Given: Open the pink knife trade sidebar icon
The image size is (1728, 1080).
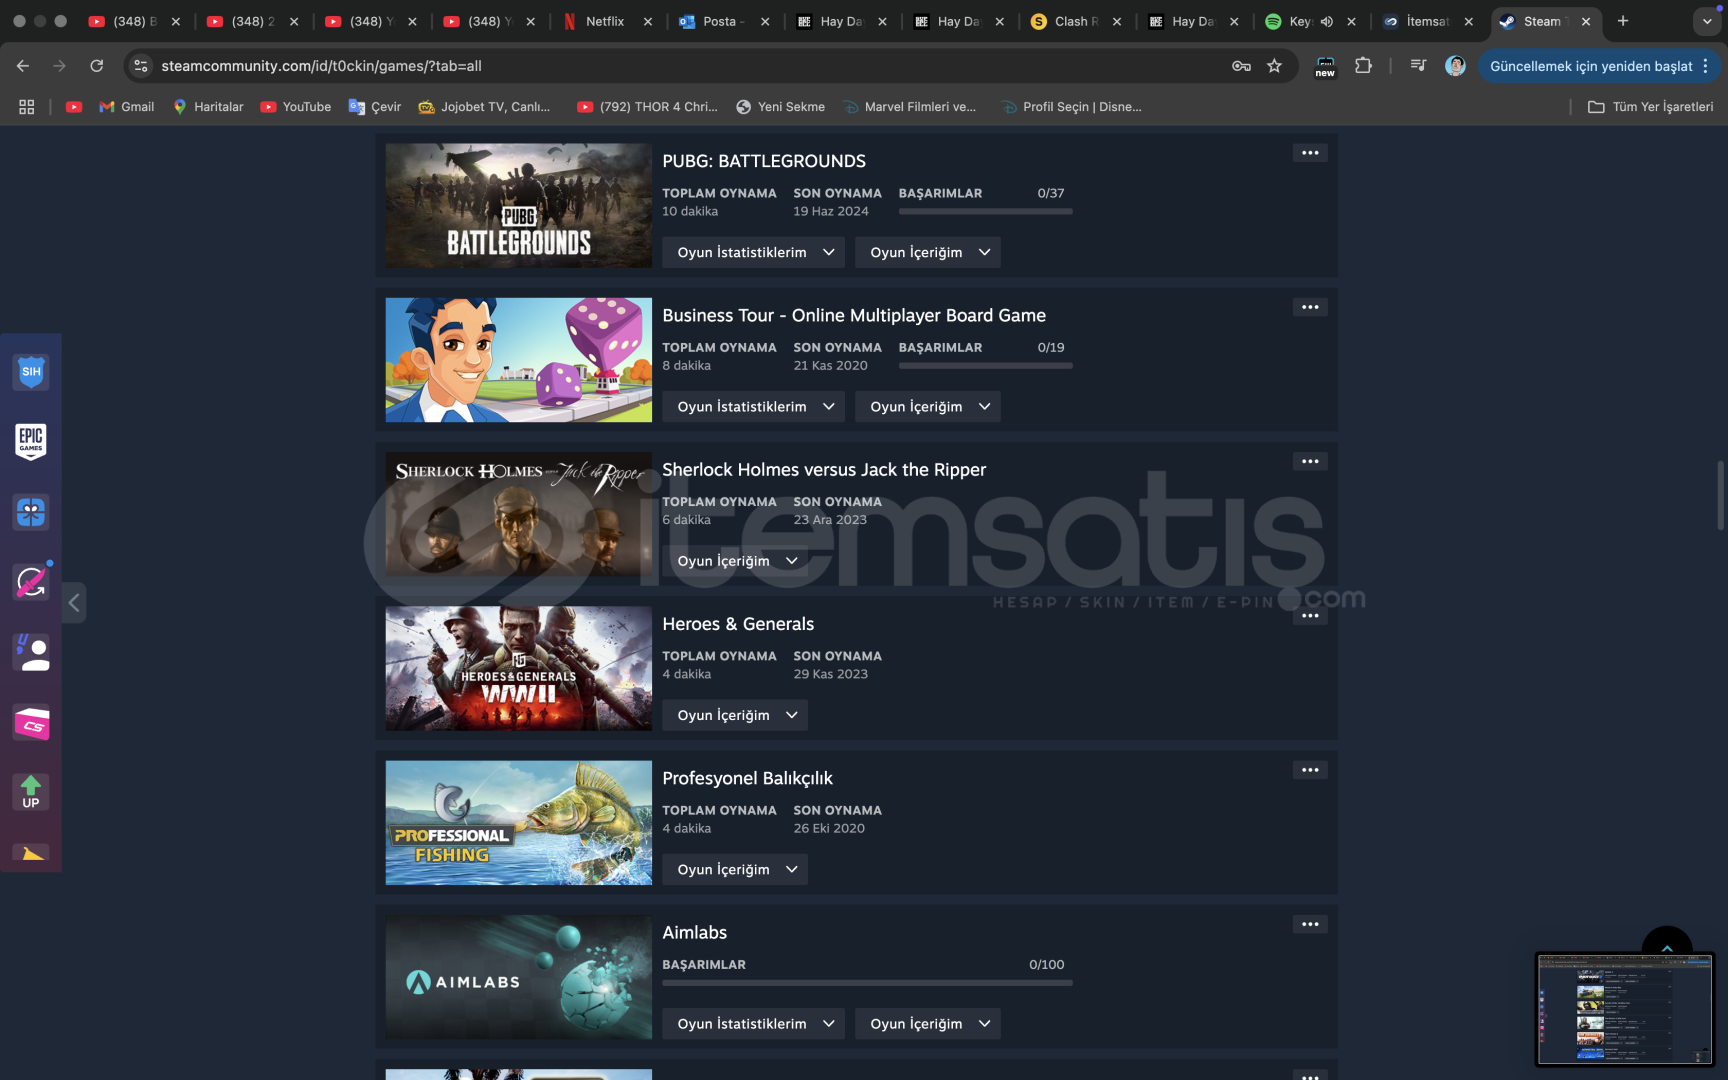Looking at the screenshot, I should 31,582.
